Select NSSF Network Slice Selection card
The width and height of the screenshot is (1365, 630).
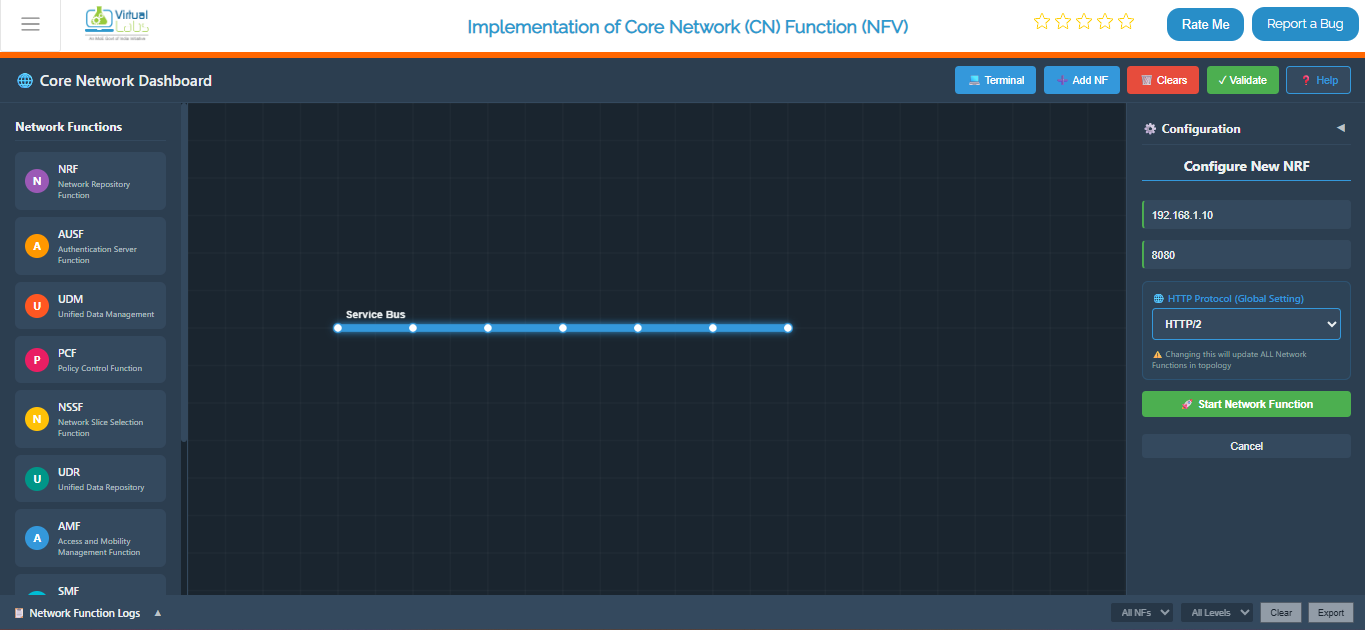click(x=90, y=419)
